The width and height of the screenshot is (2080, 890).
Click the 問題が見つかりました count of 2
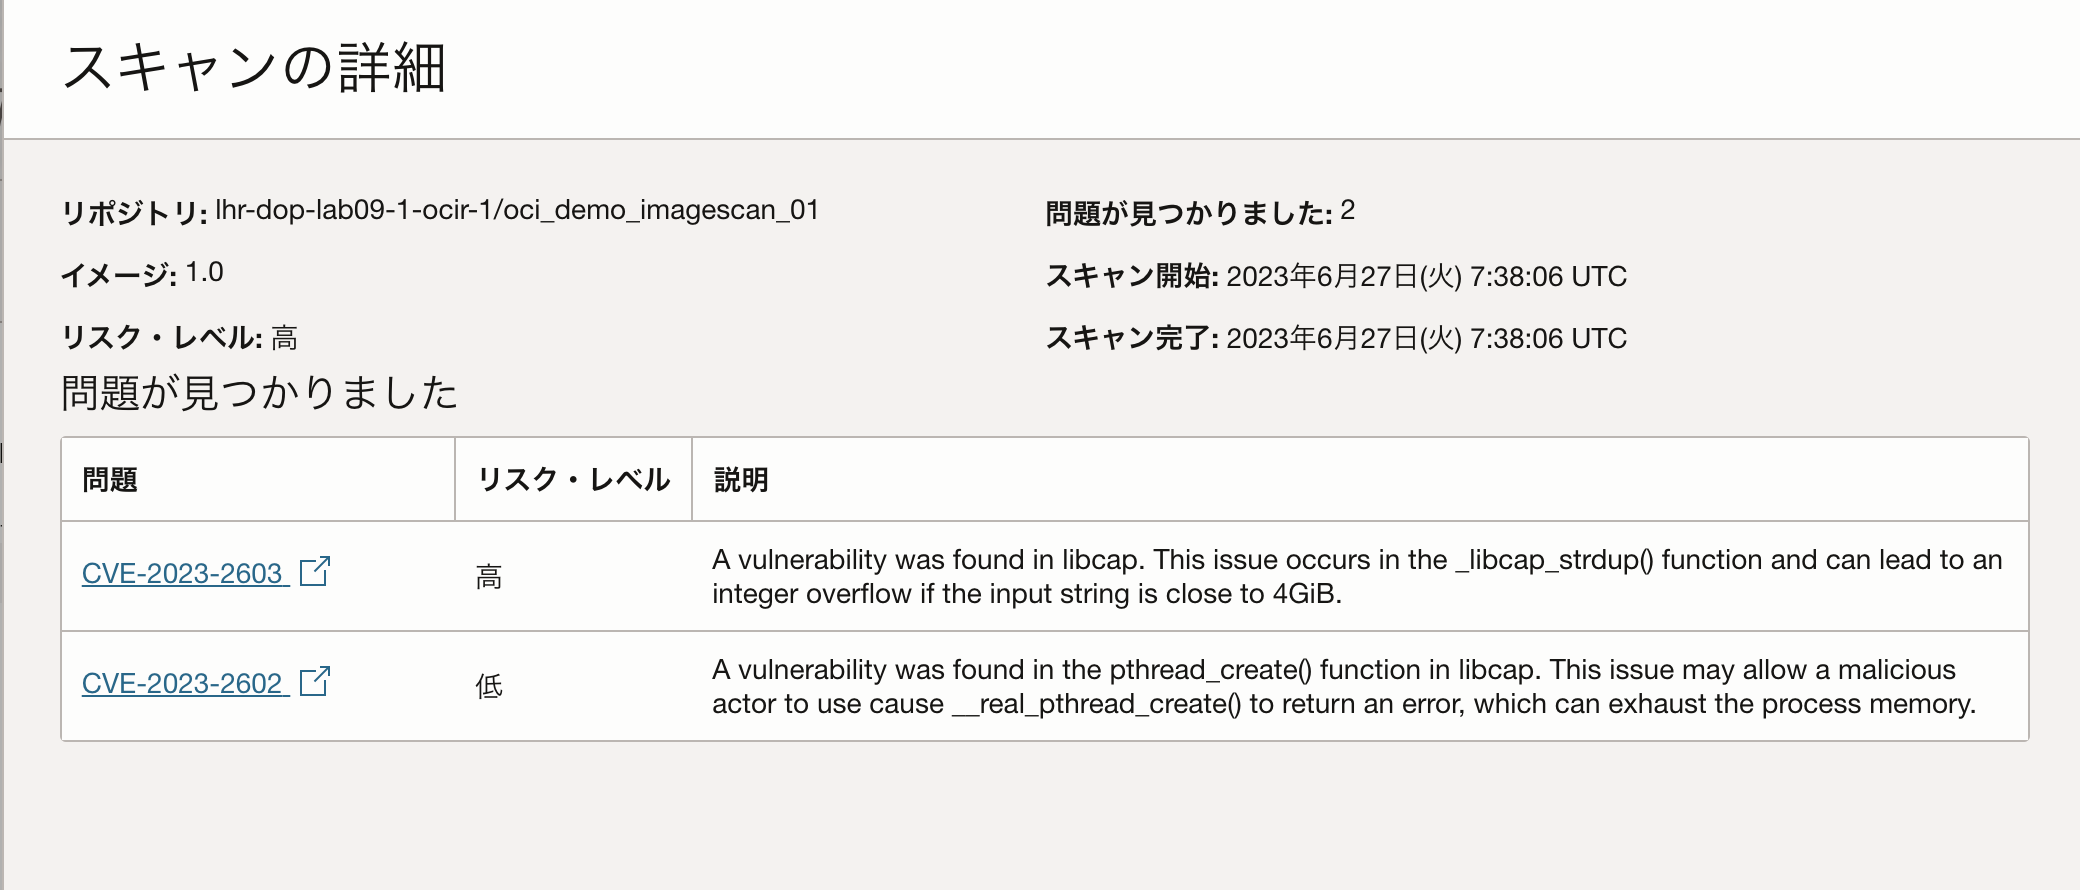1349,208
